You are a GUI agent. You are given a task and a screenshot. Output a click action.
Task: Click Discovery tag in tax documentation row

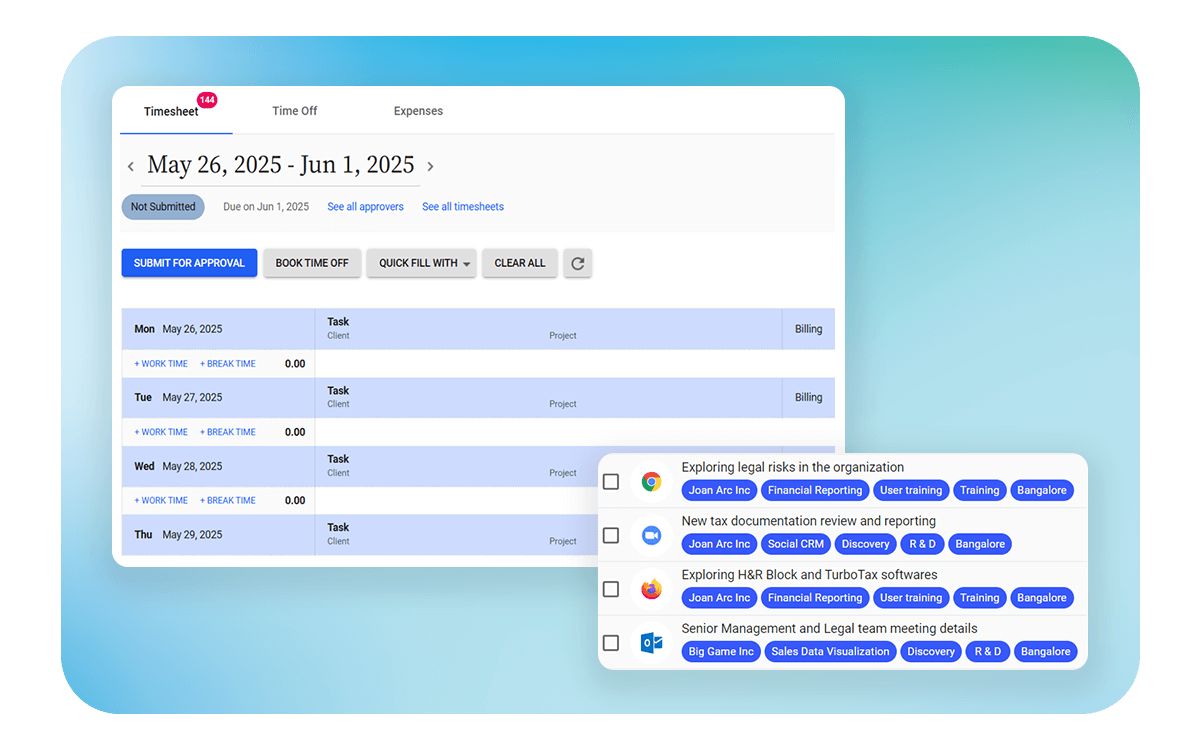coord(865,544)
